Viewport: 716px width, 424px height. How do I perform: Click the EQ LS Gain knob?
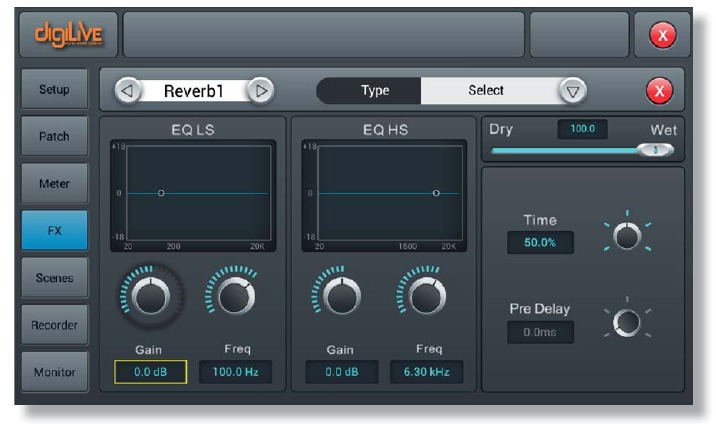tap(151, 296)
